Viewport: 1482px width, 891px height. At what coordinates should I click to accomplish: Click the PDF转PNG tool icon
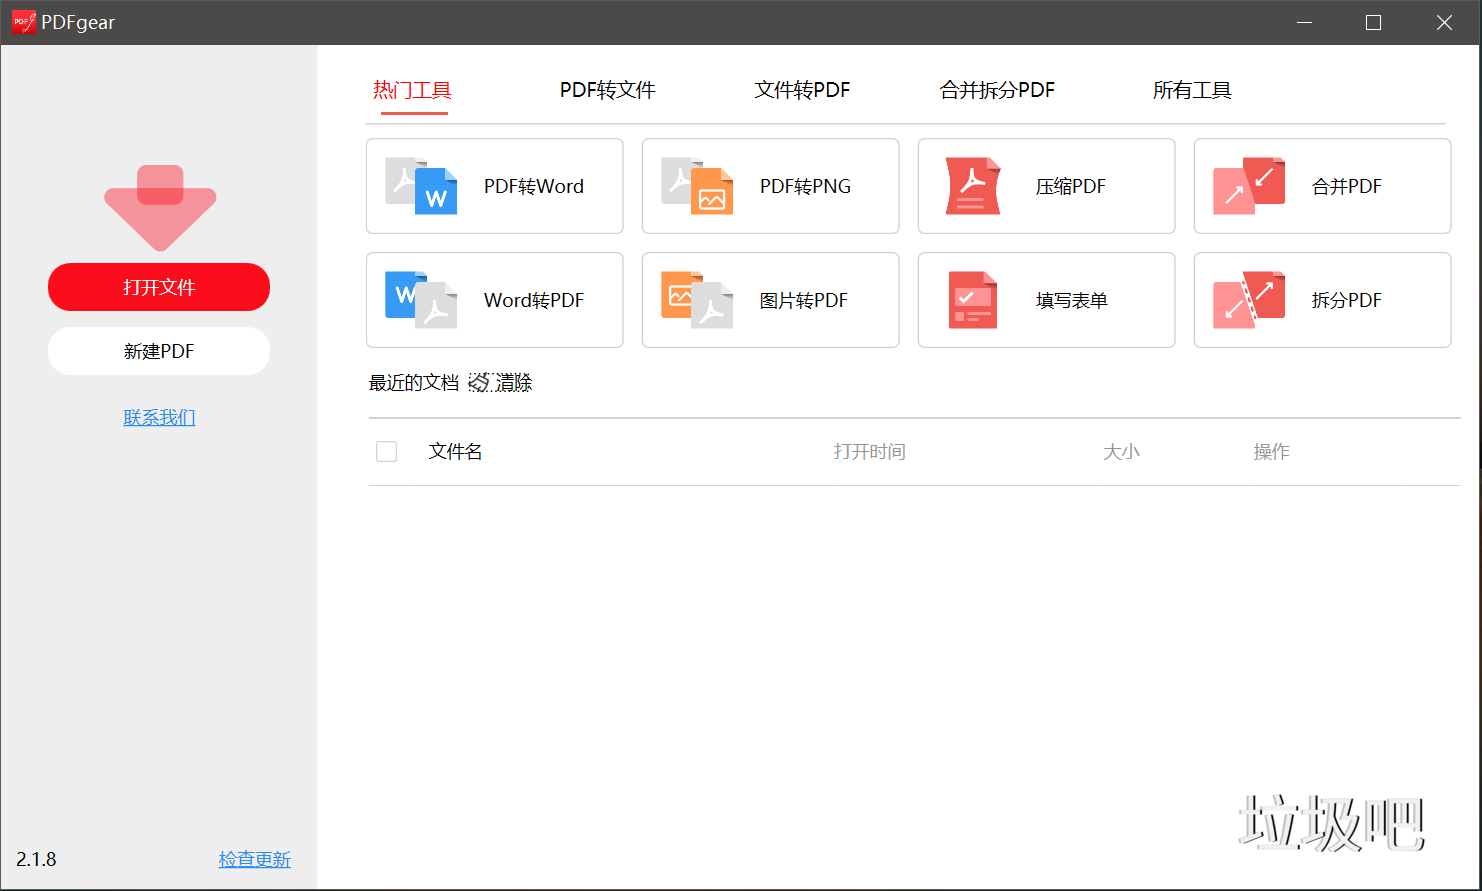coord(697,186)
